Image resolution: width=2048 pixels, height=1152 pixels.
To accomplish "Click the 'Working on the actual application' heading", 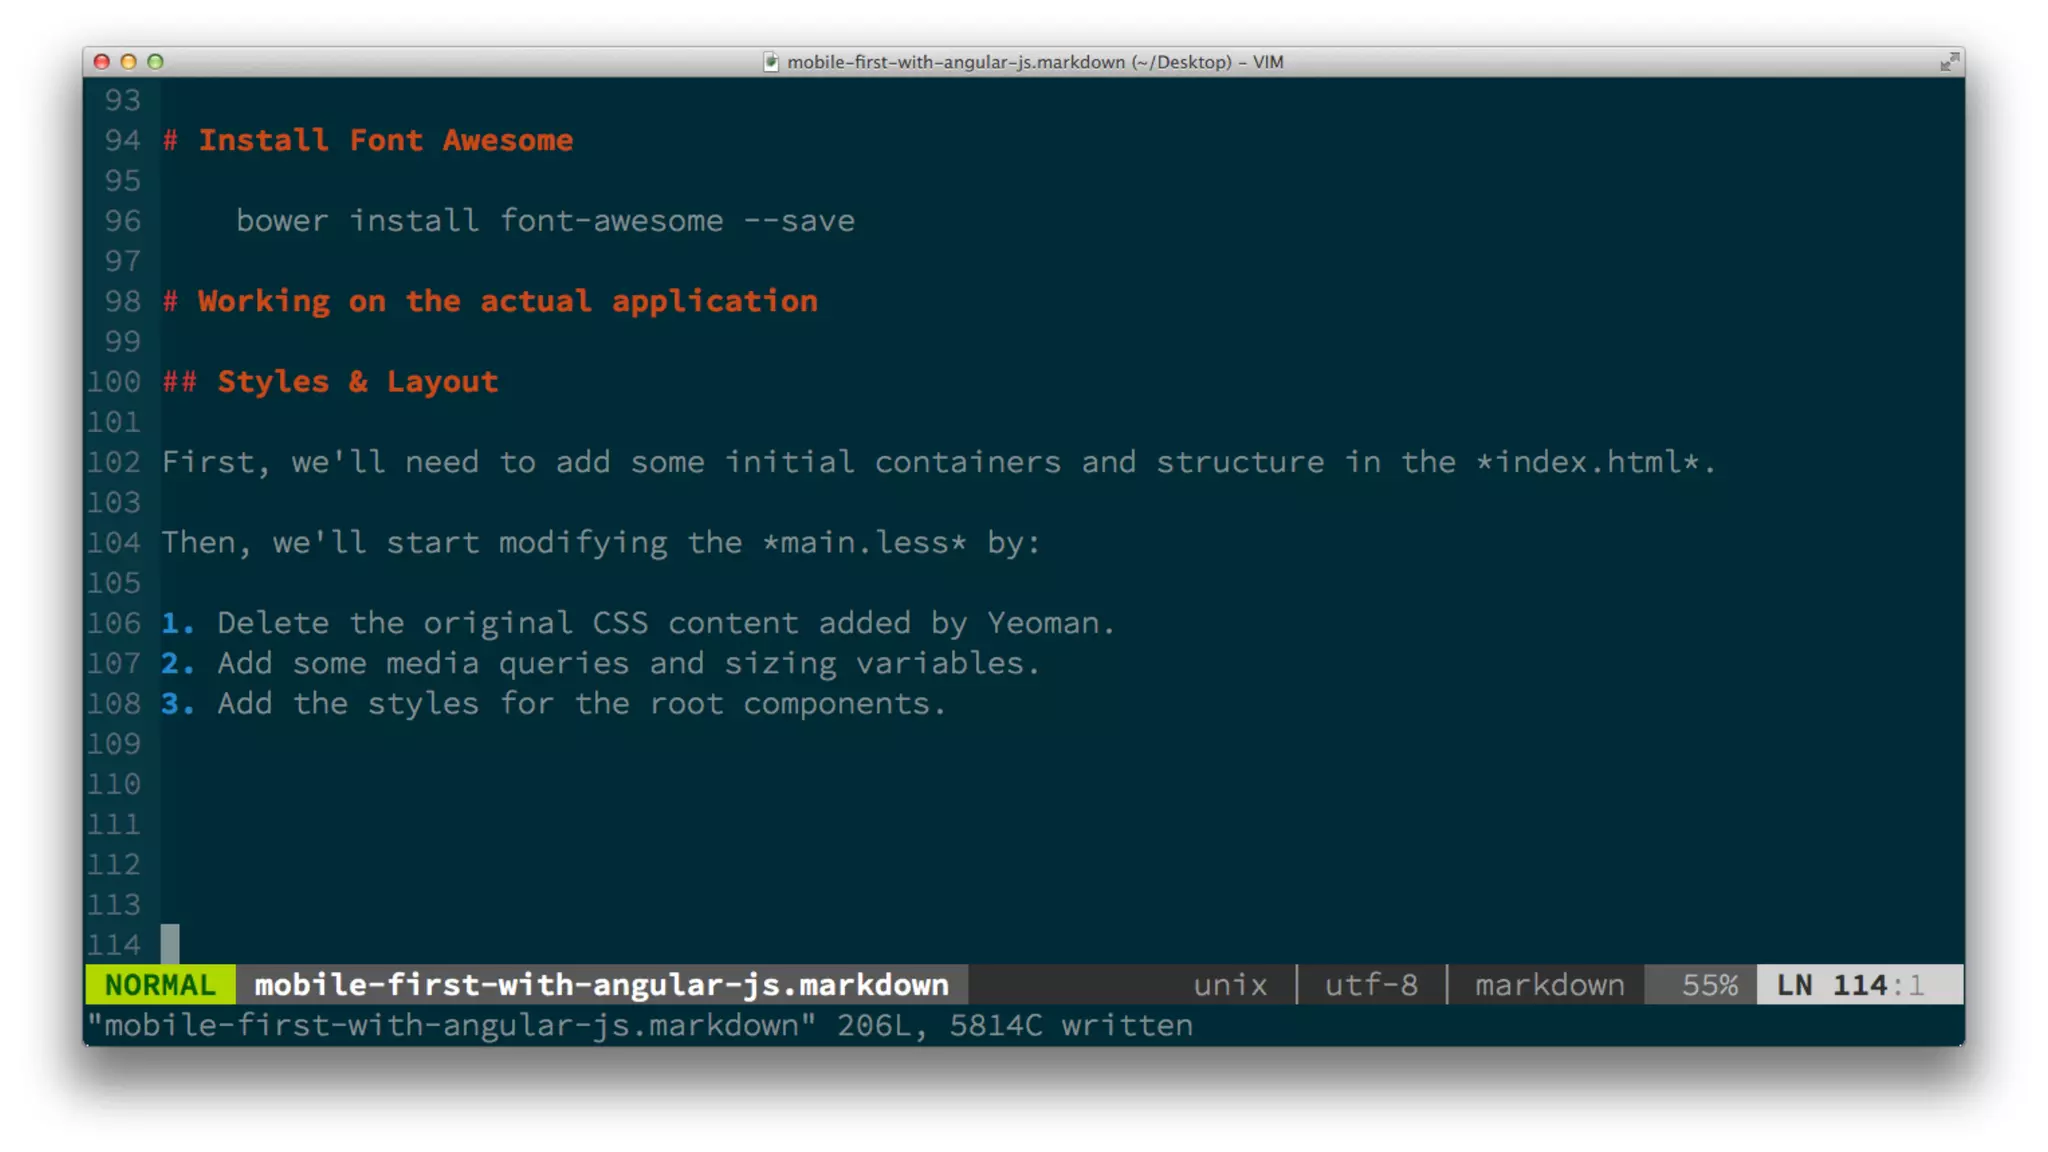I will click(x=507, y=301).
